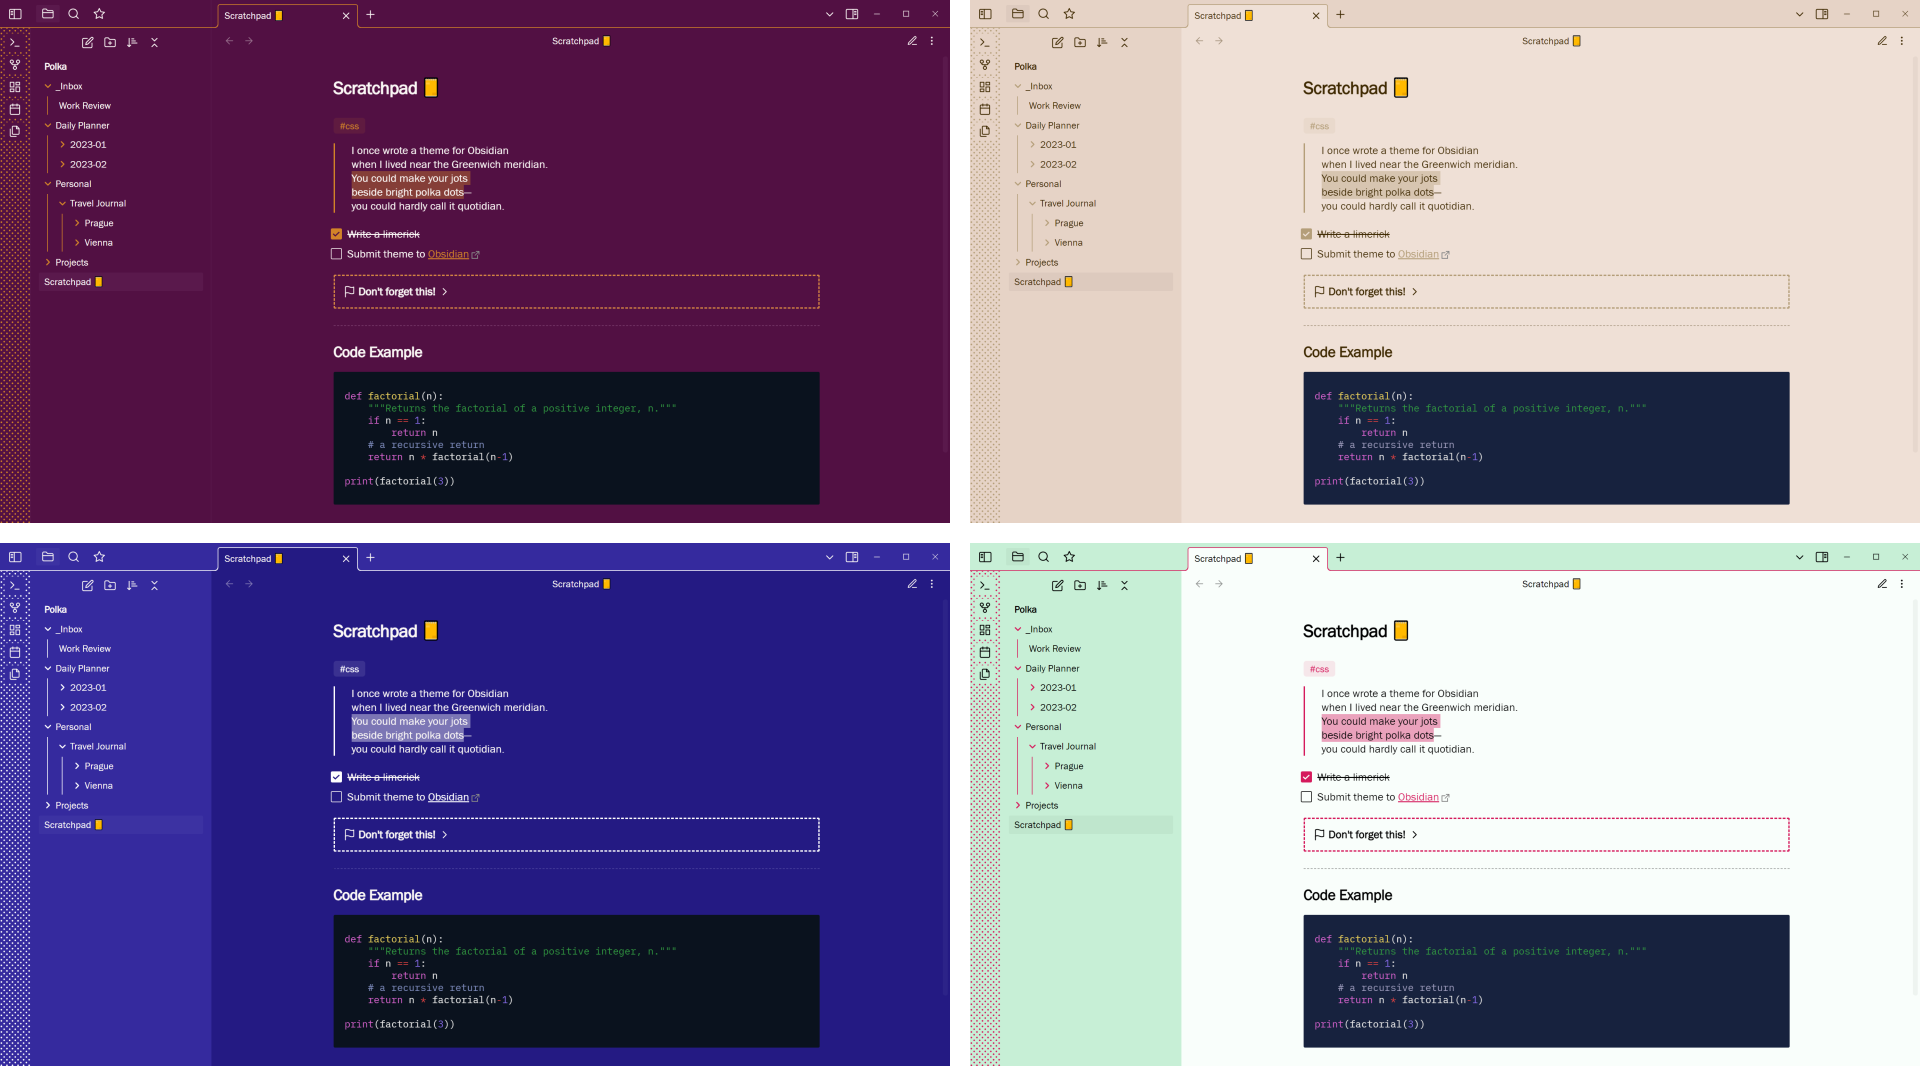Click search icon in burgundy window

74,14
